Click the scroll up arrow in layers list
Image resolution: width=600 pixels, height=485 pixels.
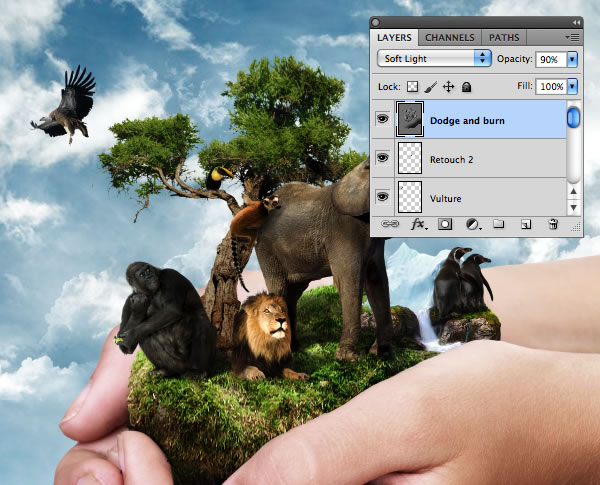tap(573, 191)
